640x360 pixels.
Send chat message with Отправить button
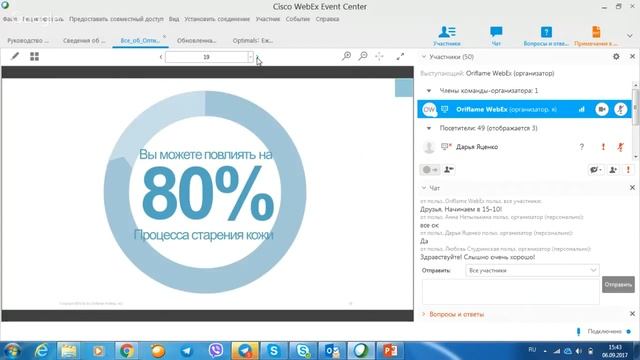point(618,284)
